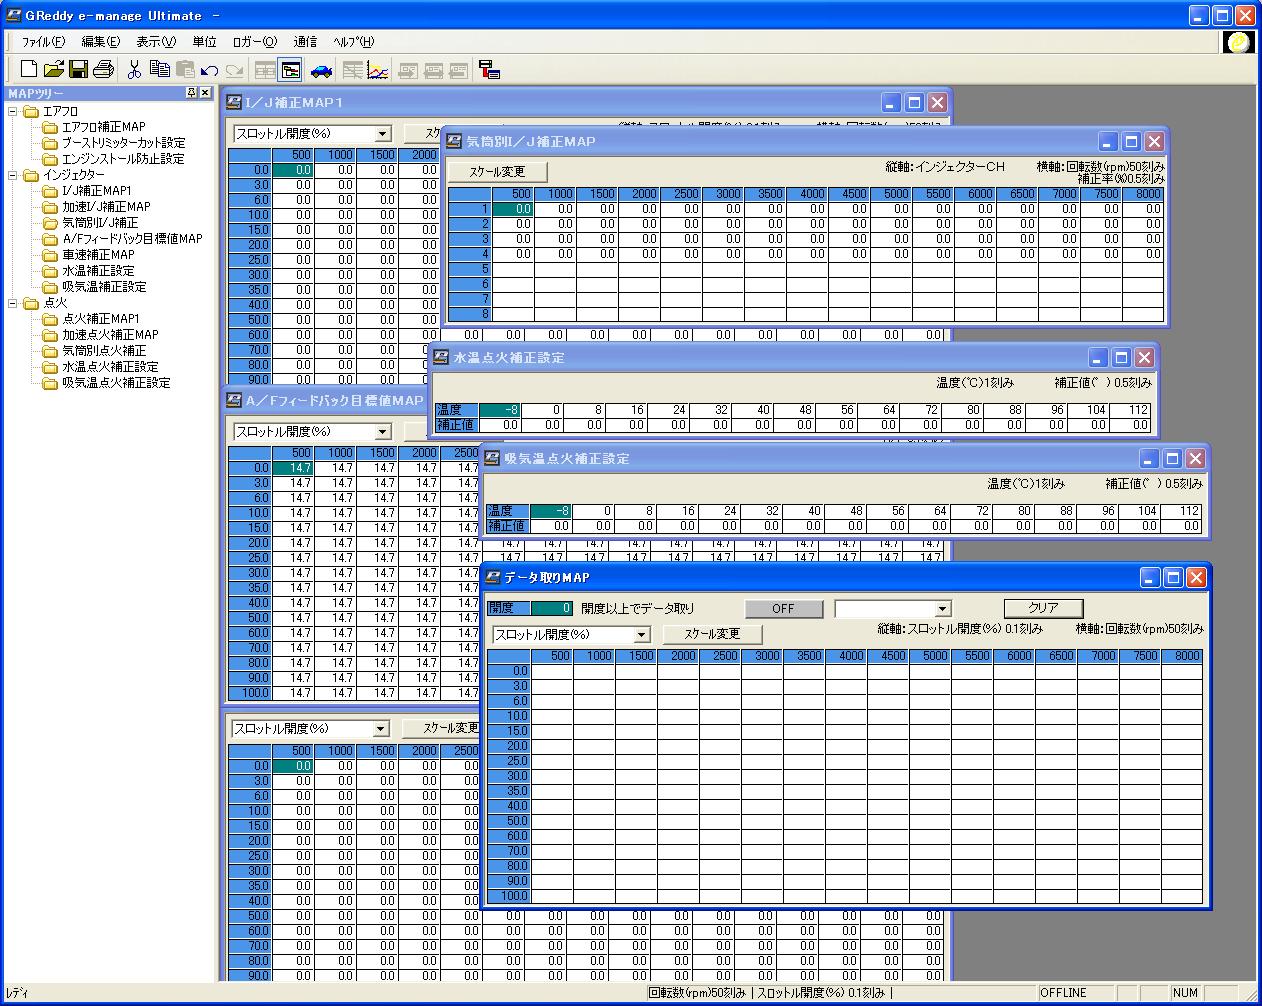Print with the printer toolbar icon
The image size is (1262, 1006).
coord(103,70)
